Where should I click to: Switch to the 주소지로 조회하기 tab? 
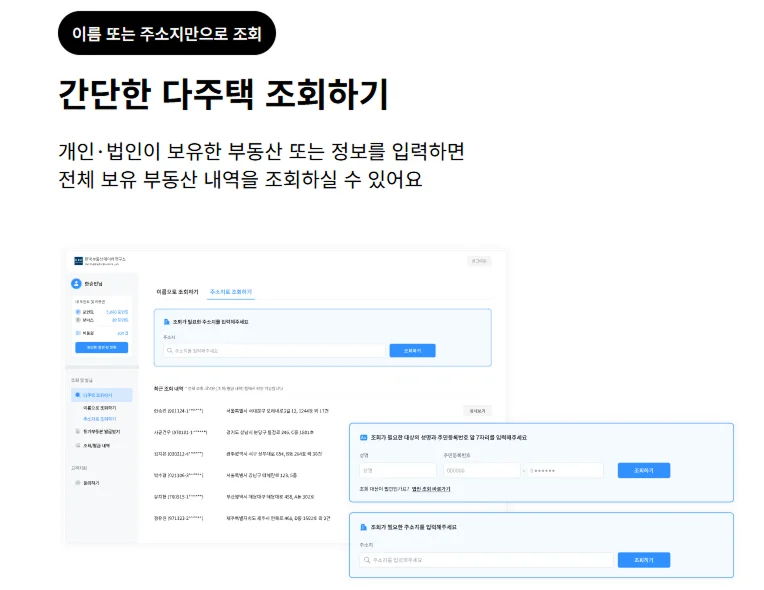231,292
